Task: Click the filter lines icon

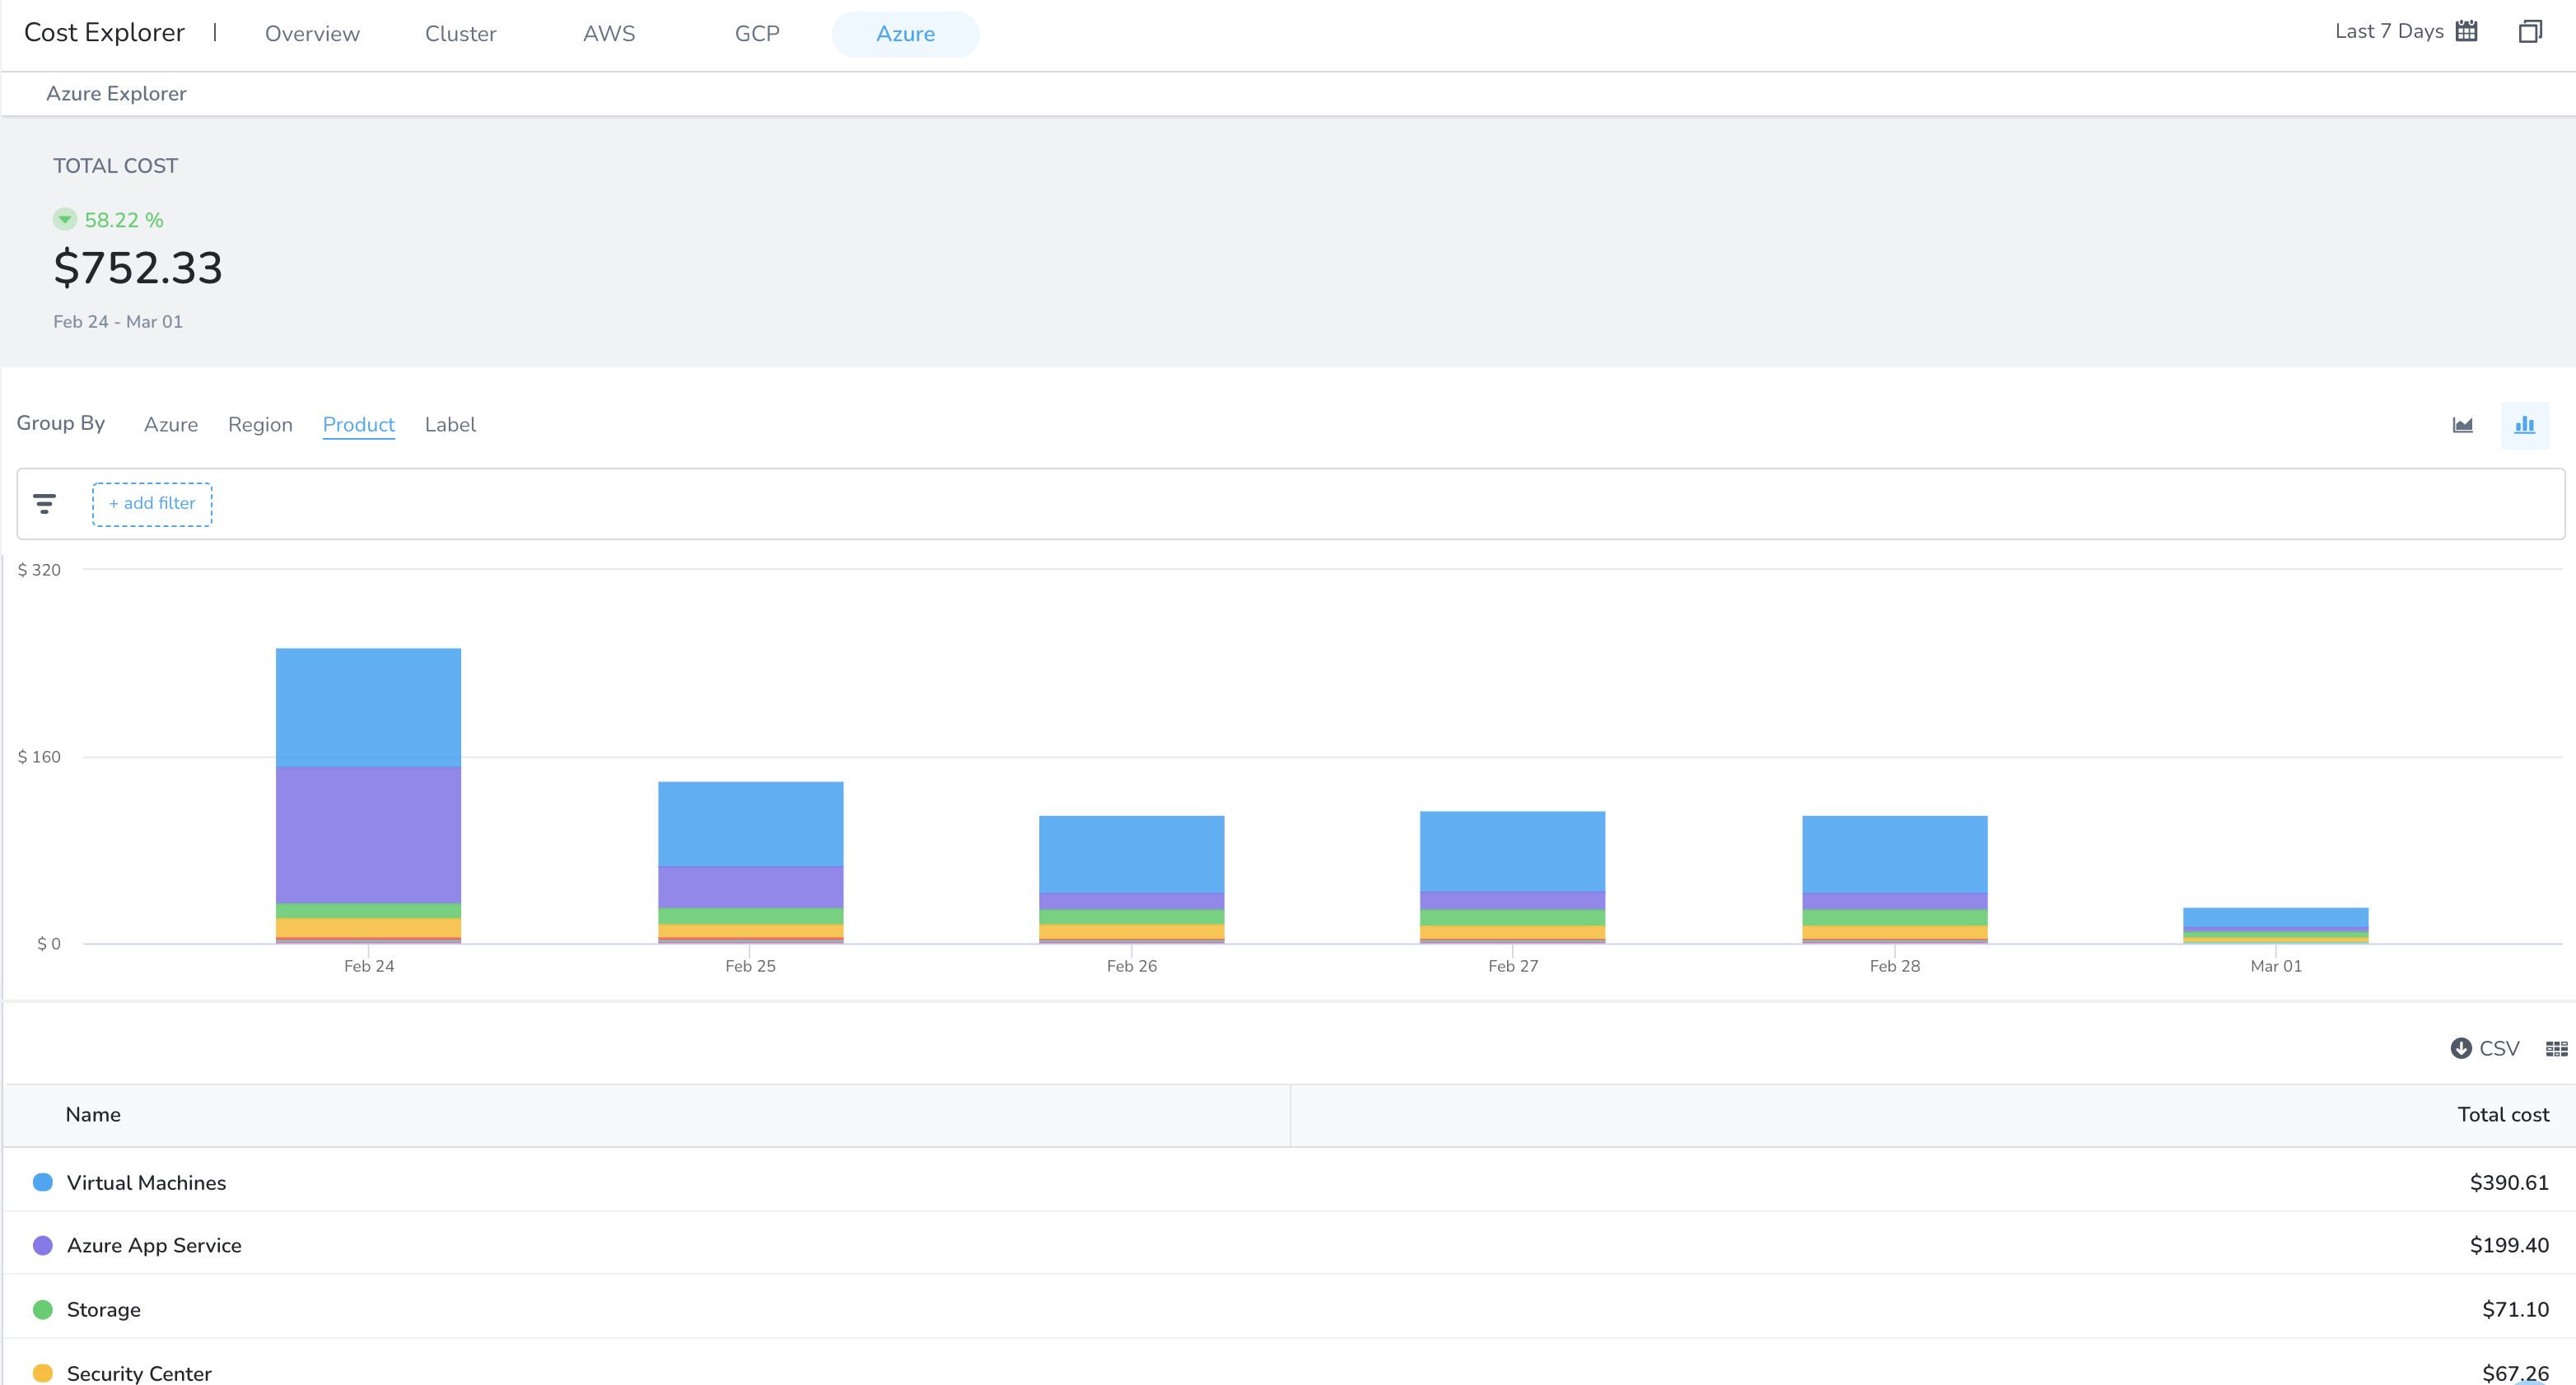Action: pyautogui.click(x=45, y=504)
